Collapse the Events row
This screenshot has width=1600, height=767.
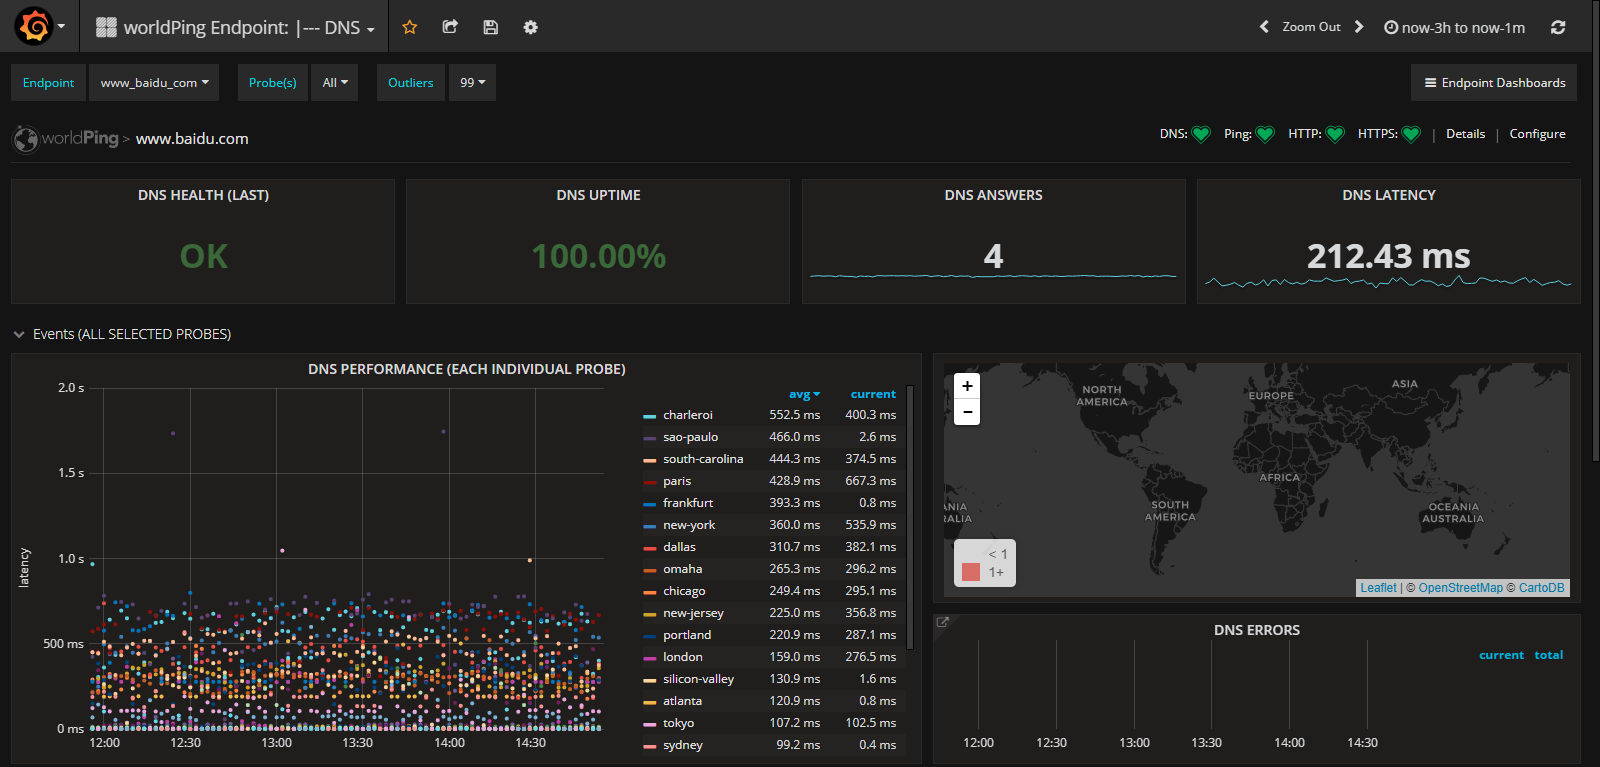pos(18,334)
